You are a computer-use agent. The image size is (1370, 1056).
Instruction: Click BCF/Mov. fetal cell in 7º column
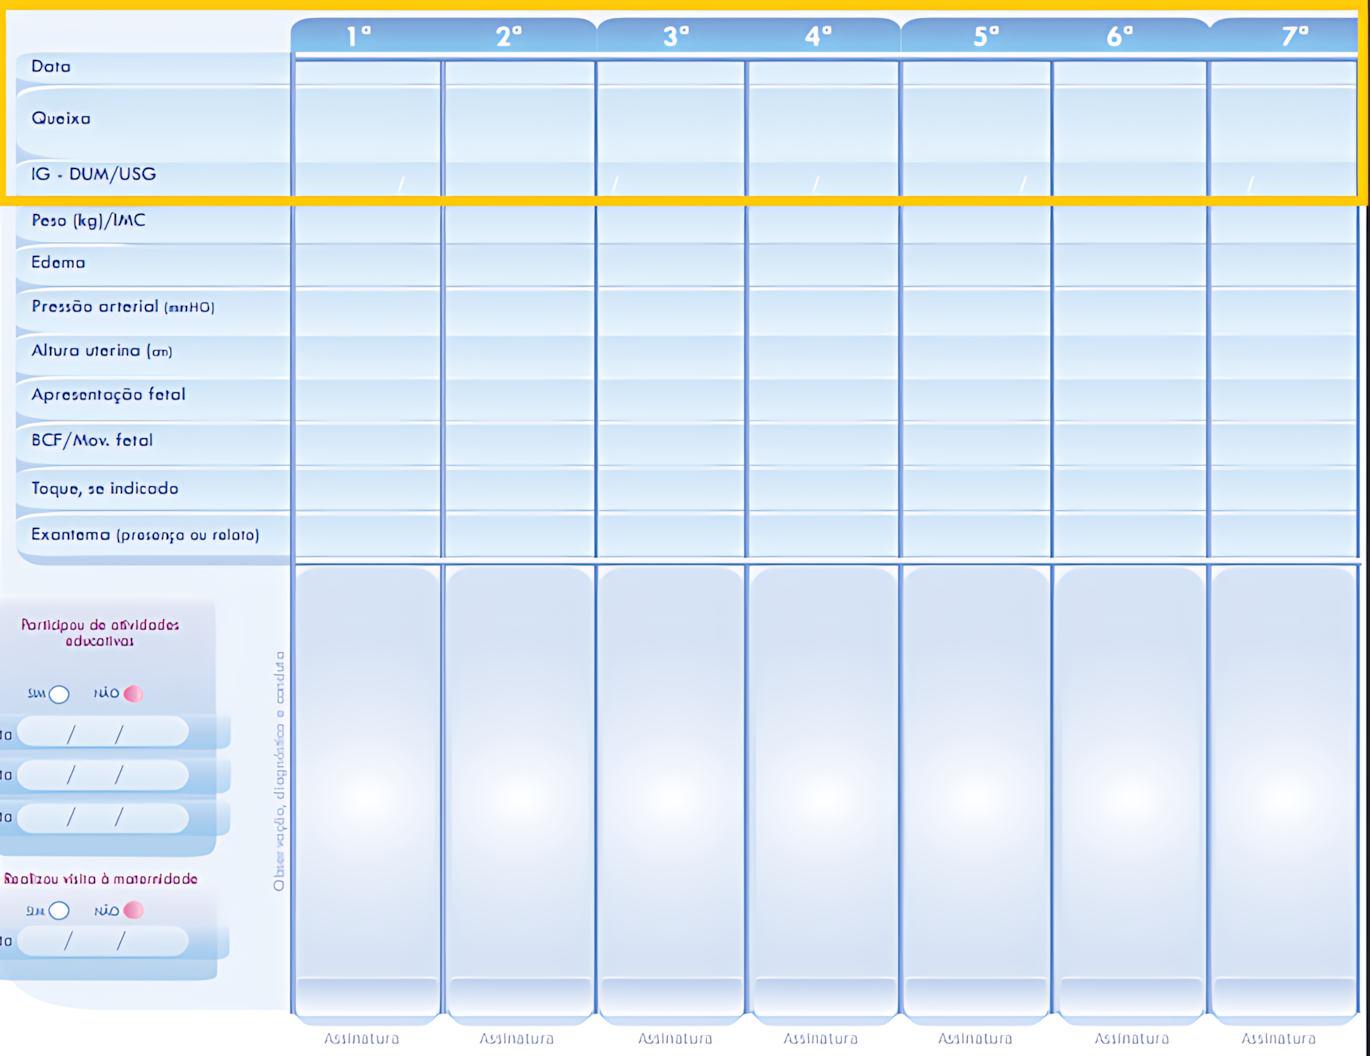tap(1284, 443)
